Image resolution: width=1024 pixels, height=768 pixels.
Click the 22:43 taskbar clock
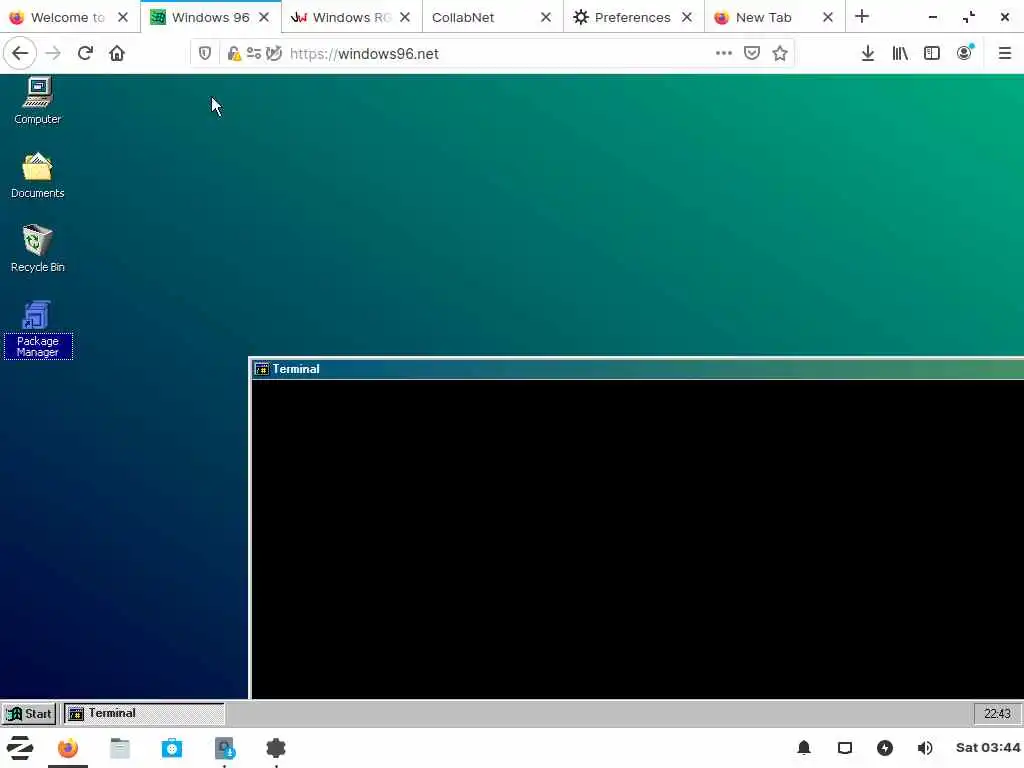tap(997, 714)
